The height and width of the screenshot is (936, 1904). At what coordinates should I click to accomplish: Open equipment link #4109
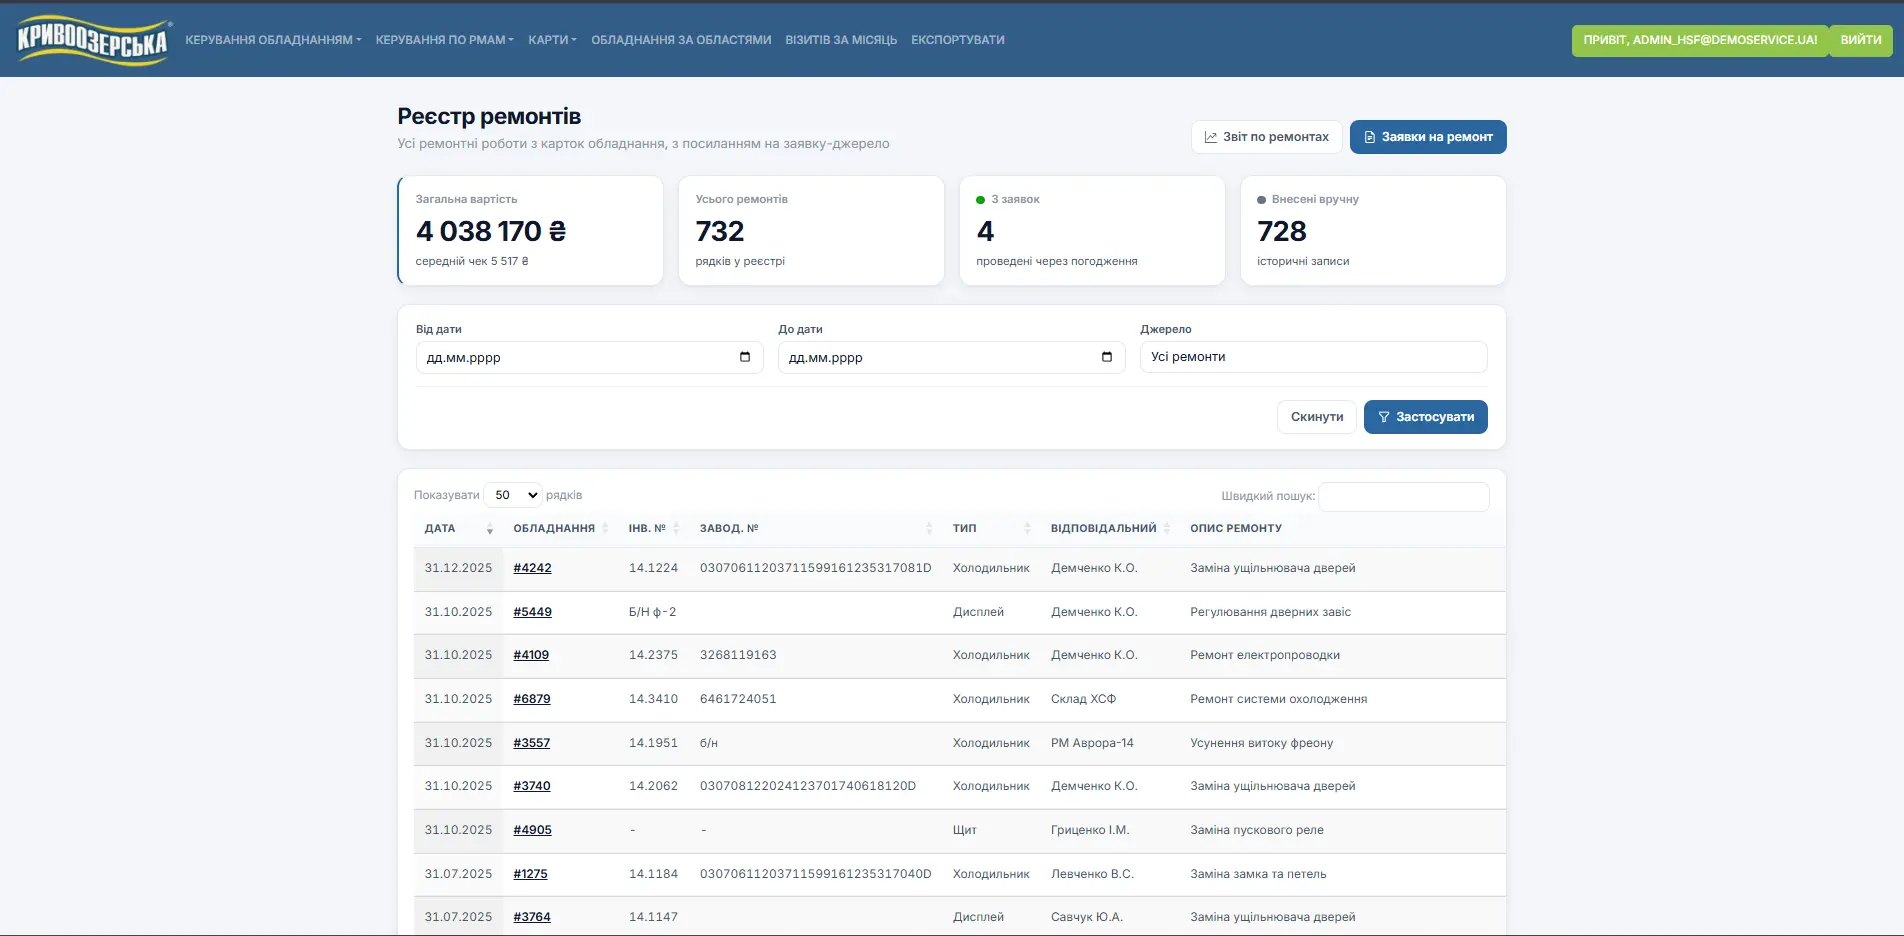tap(531, 655)
